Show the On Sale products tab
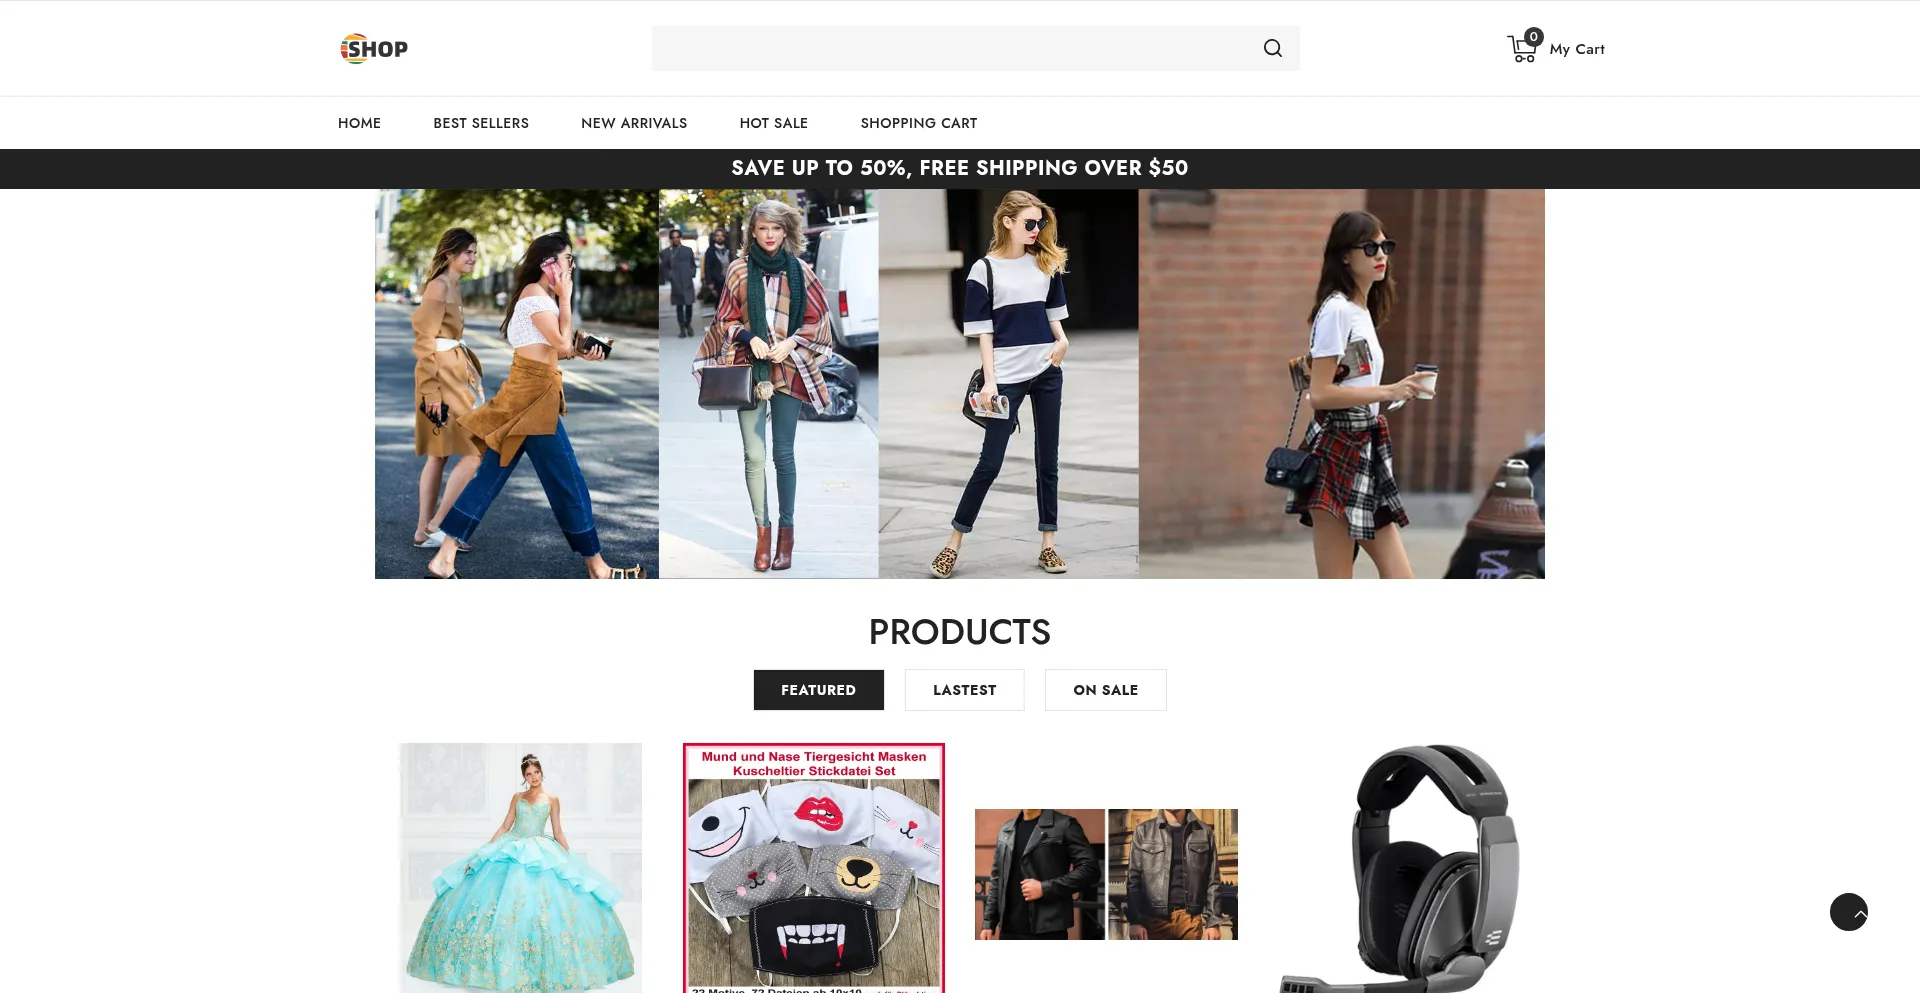The image size is (1920, 993). pyautogui.click(x=1105, y=690)
